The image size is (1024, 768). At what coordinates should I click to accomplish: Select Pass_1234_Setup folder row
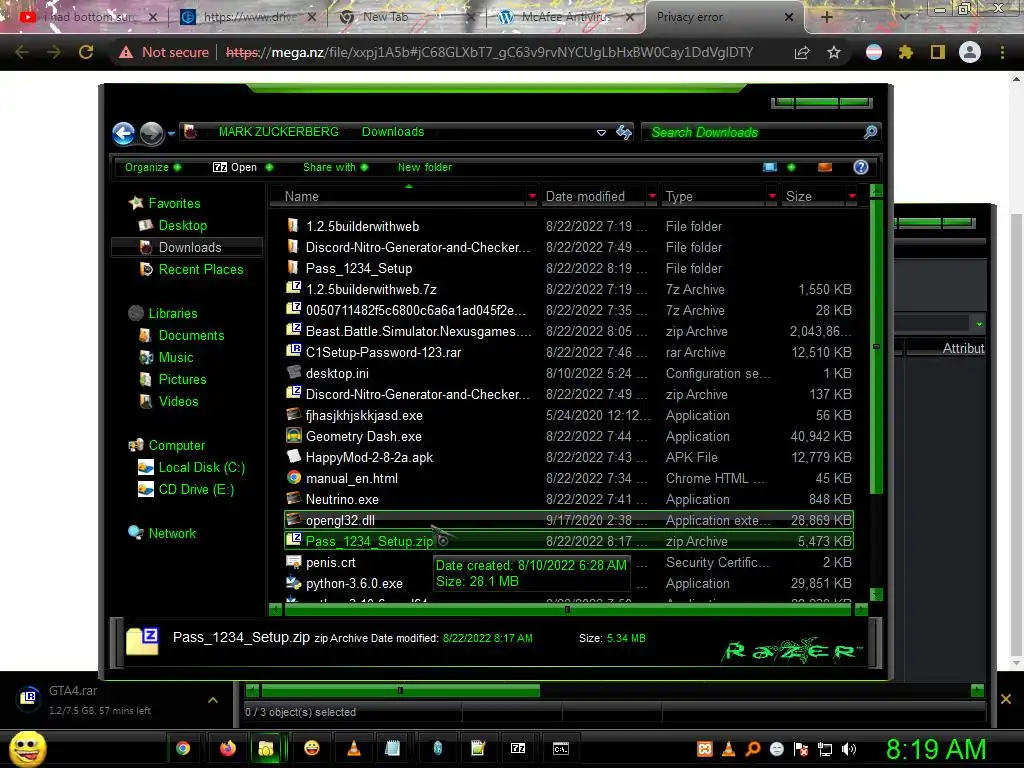(568, 268)
